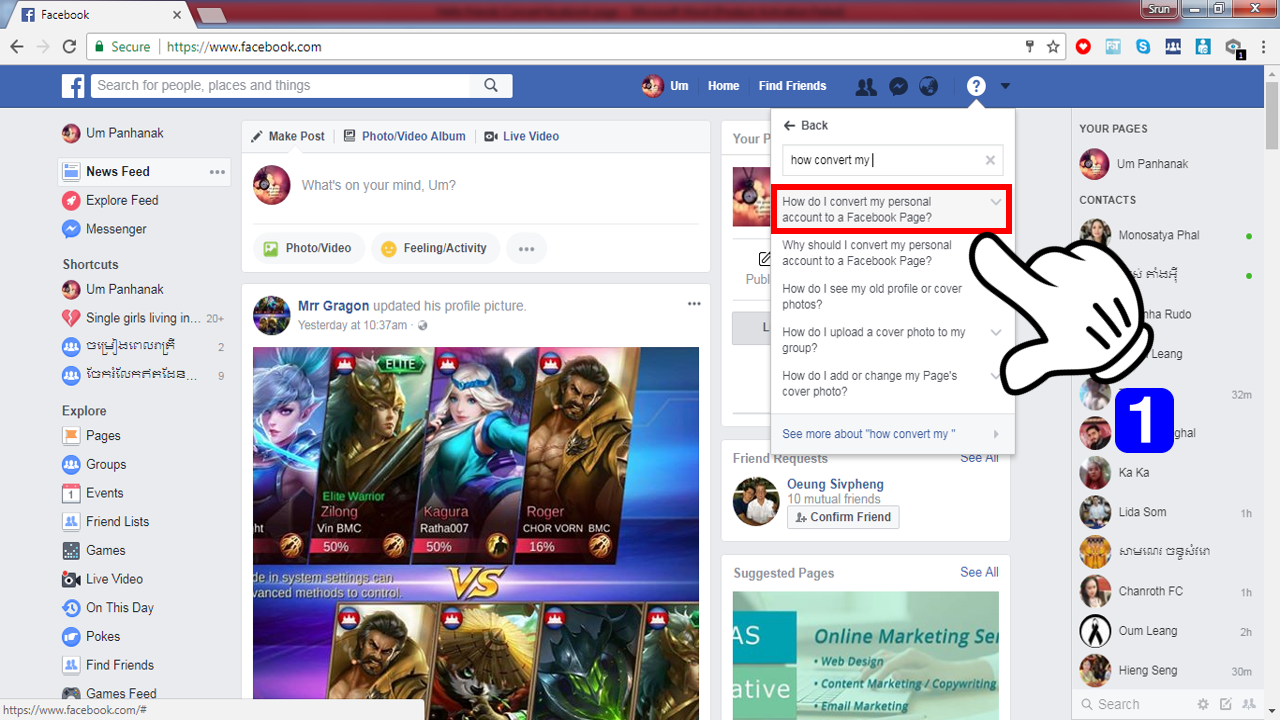Open Chrome's three-dot menu
This screenshot has height=720, width=1280.
[x=1264, y=47]
